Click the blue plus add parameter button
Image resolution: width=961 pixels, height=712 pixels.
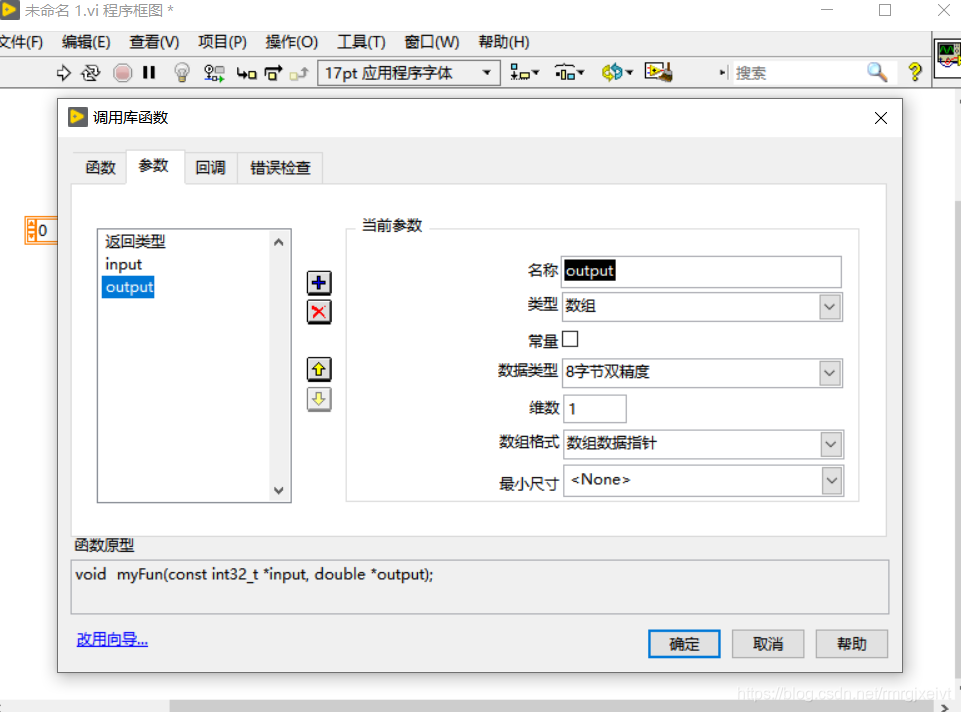319,282
